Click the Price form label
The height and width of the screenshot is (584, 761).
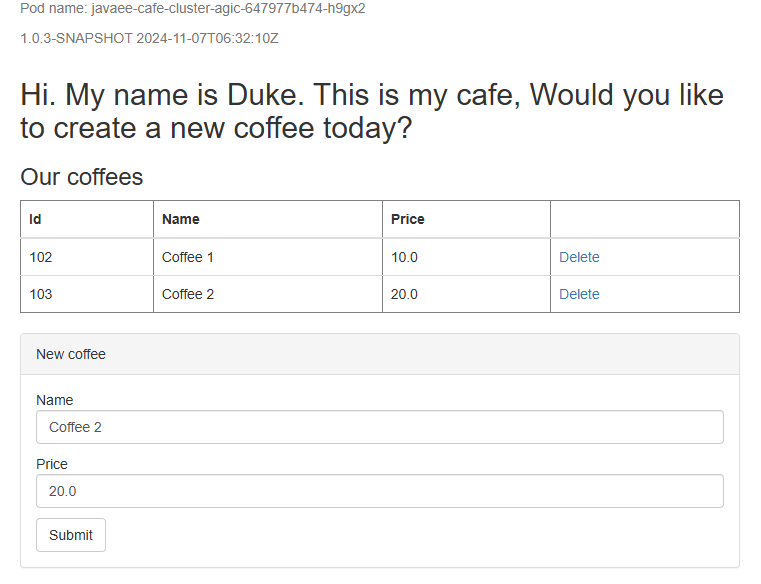pos(52,464)
